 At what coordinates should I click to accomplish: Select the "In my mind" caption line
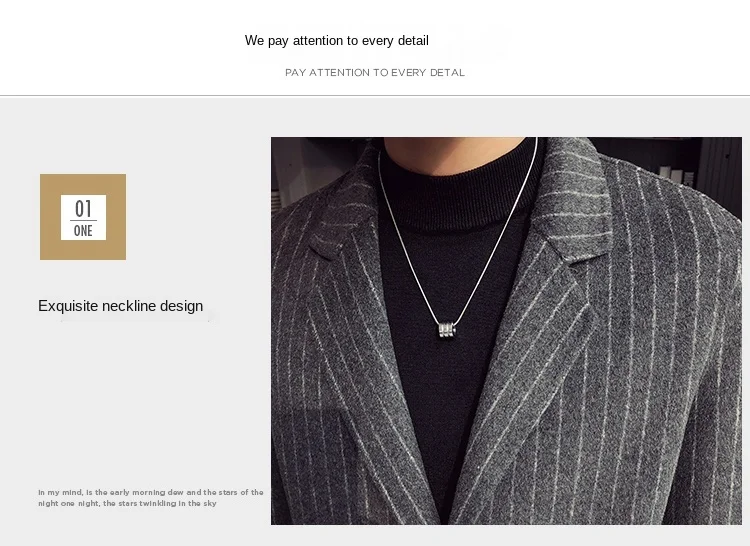(151, 492)
